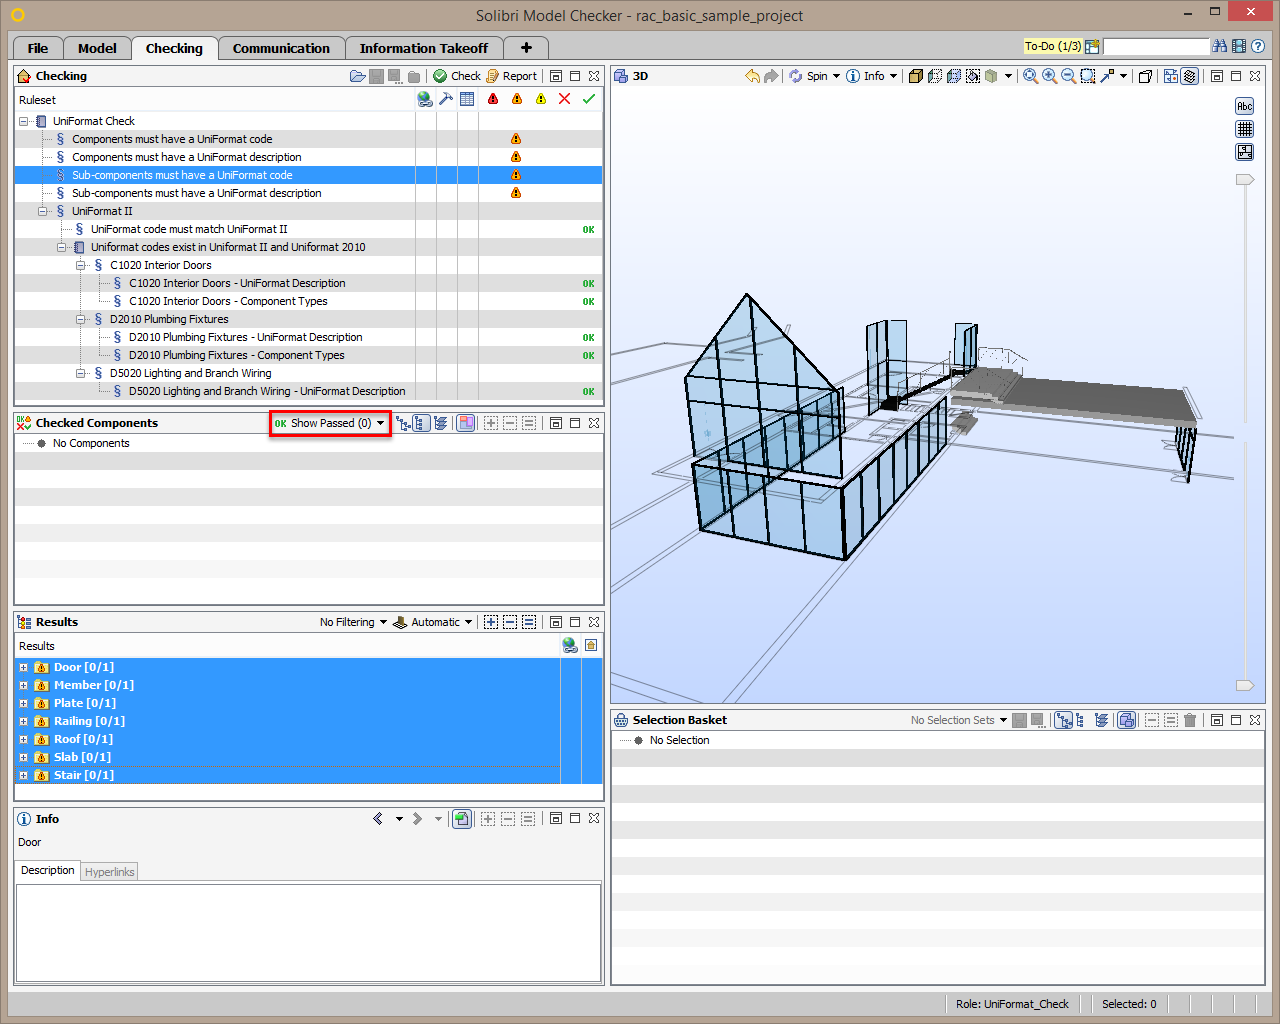Open the Report for checking results
The width and height of the screenshot is (1280, 1024).
(x=511, y=76)
